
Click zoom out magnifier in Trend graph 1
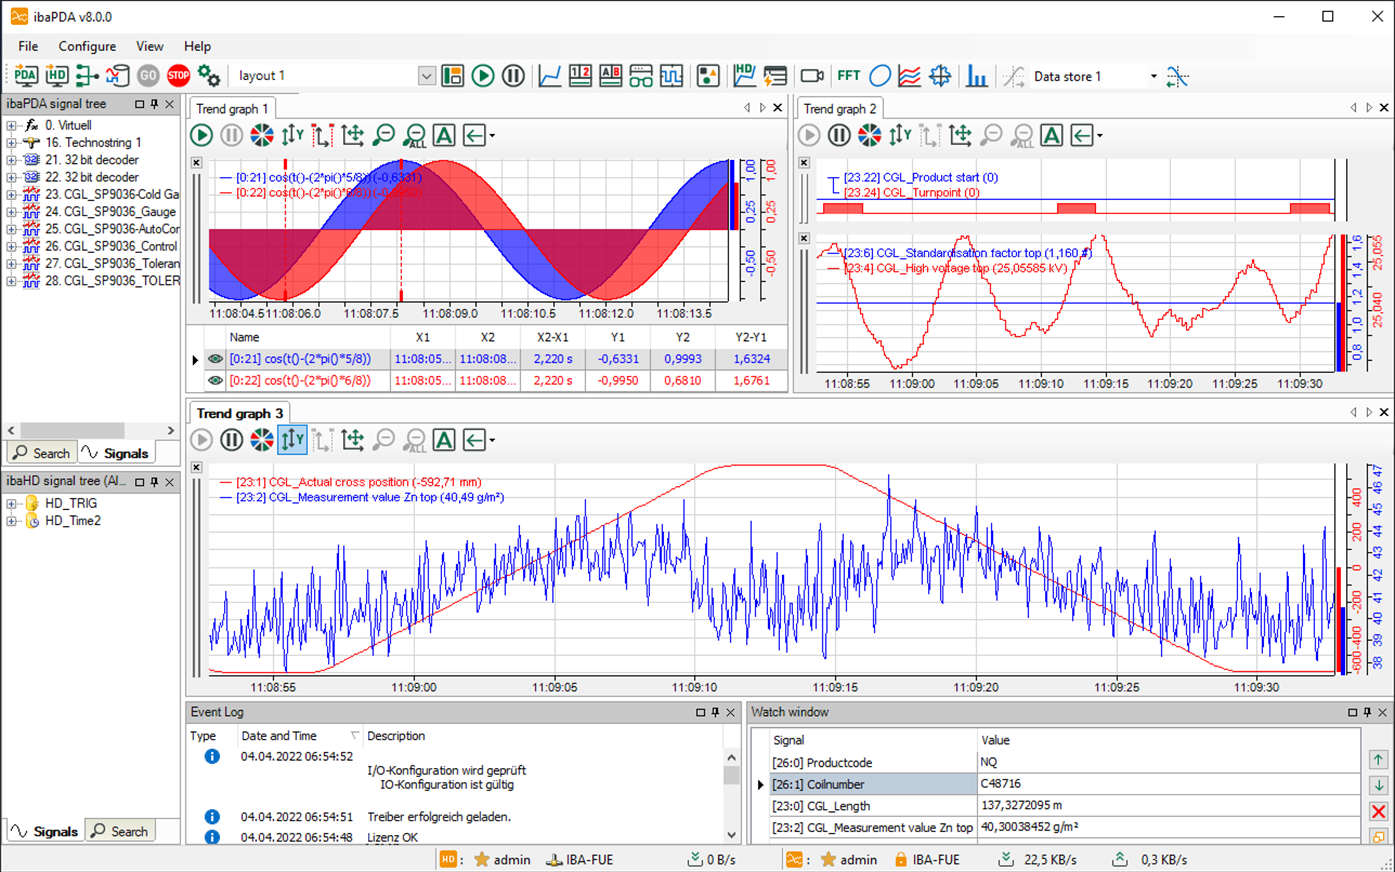click(x=383, y=135)
